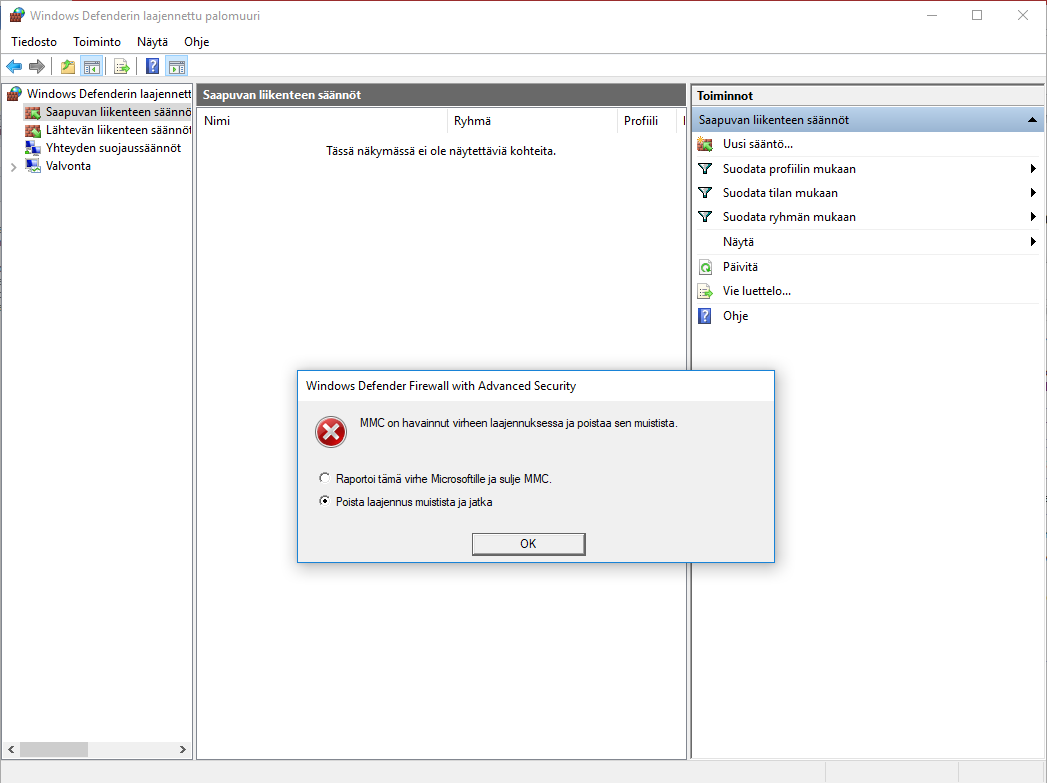This screenshot has width=1047, height=783.
Task: Open help via the toolbar question mark icon
Action: click(153, 66)
